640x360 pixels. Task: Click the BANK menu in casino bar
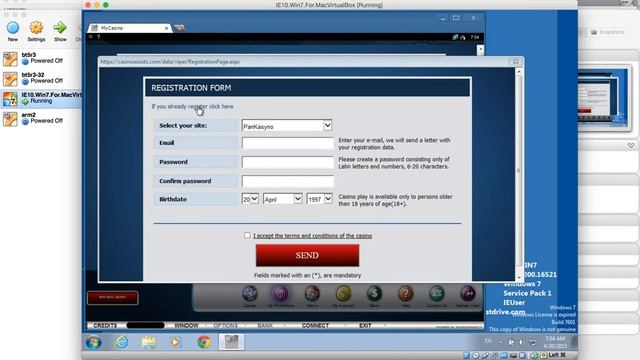coord(265,326)
